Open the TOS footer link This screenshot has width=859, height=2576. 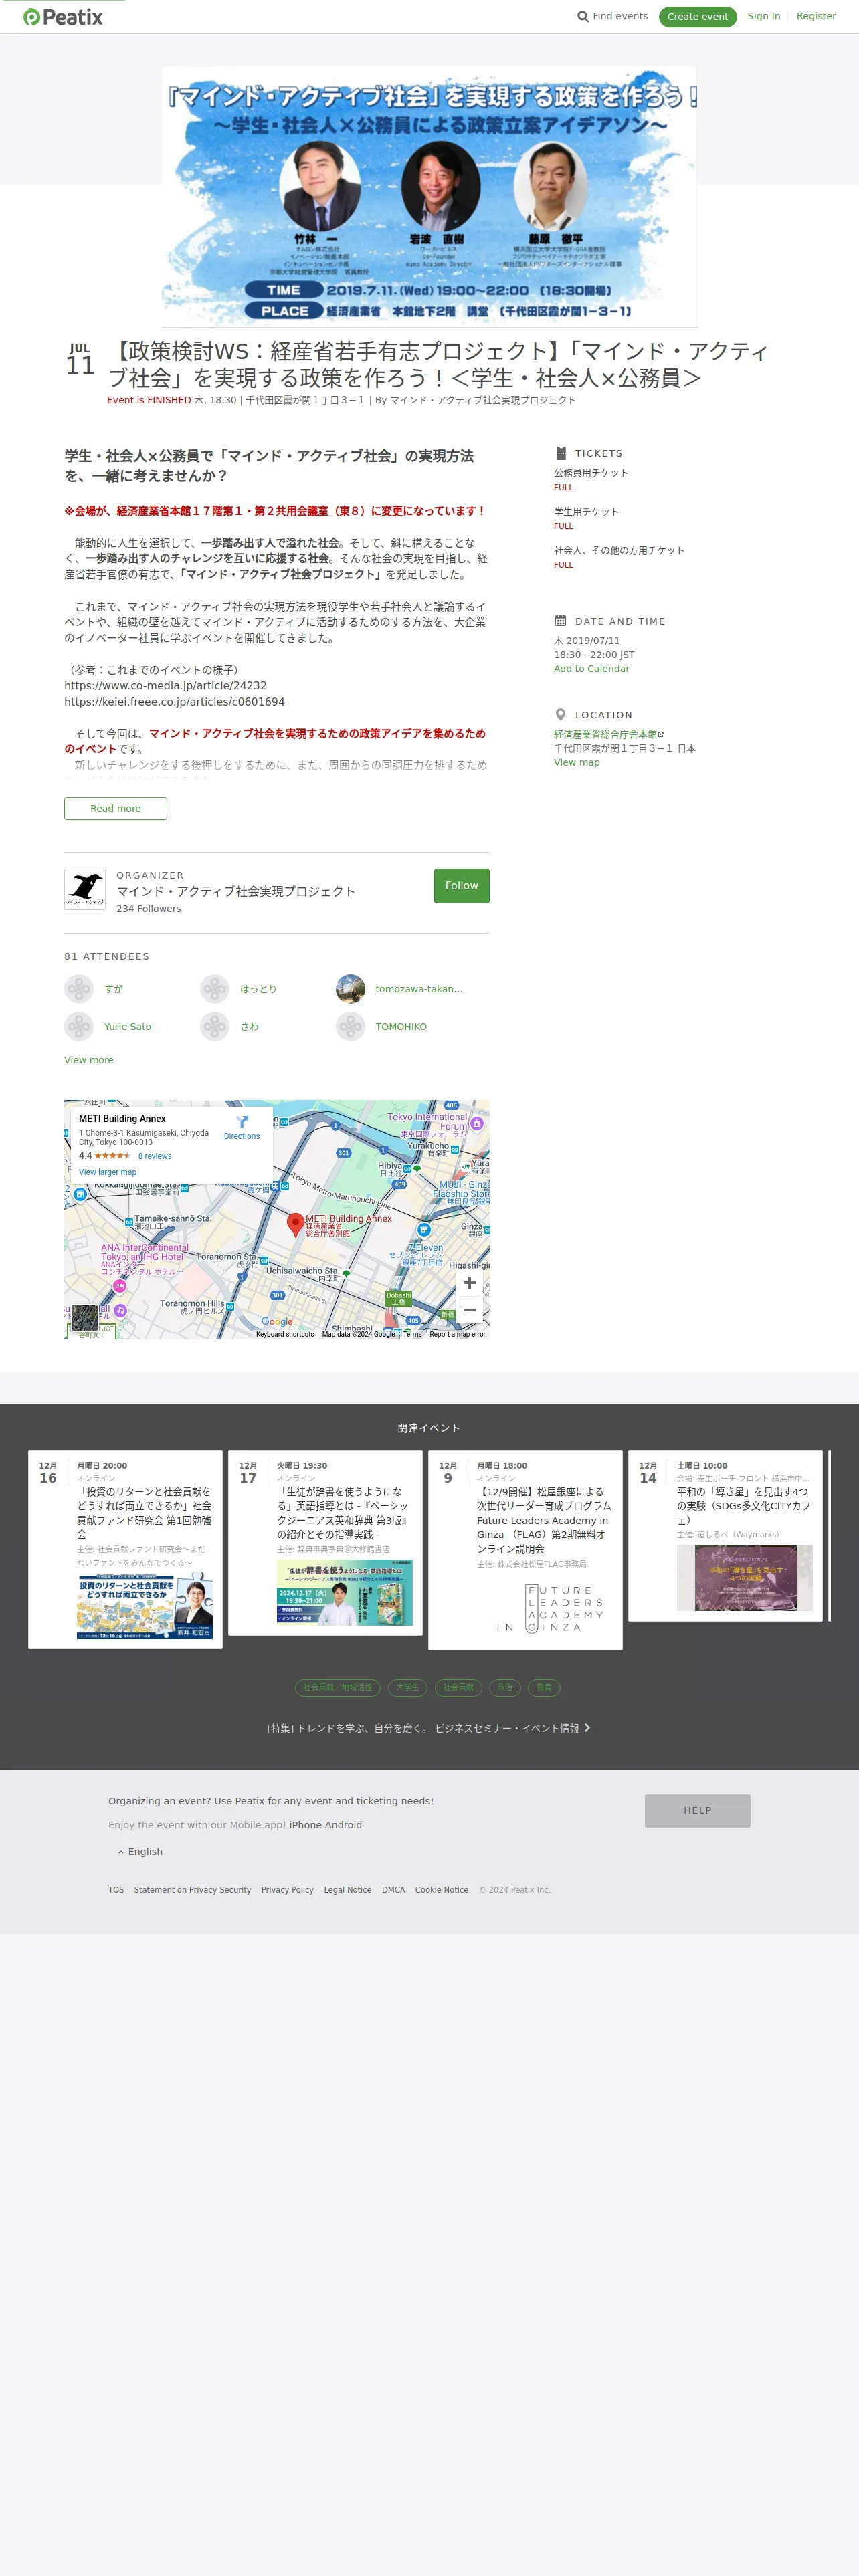116,1890
